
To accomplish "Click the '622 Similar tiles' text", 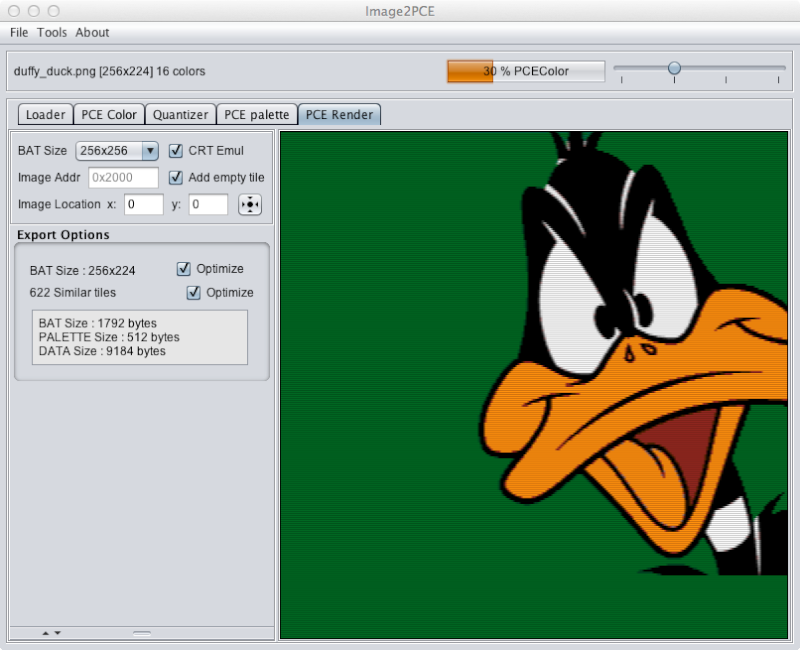I will 72,292.
